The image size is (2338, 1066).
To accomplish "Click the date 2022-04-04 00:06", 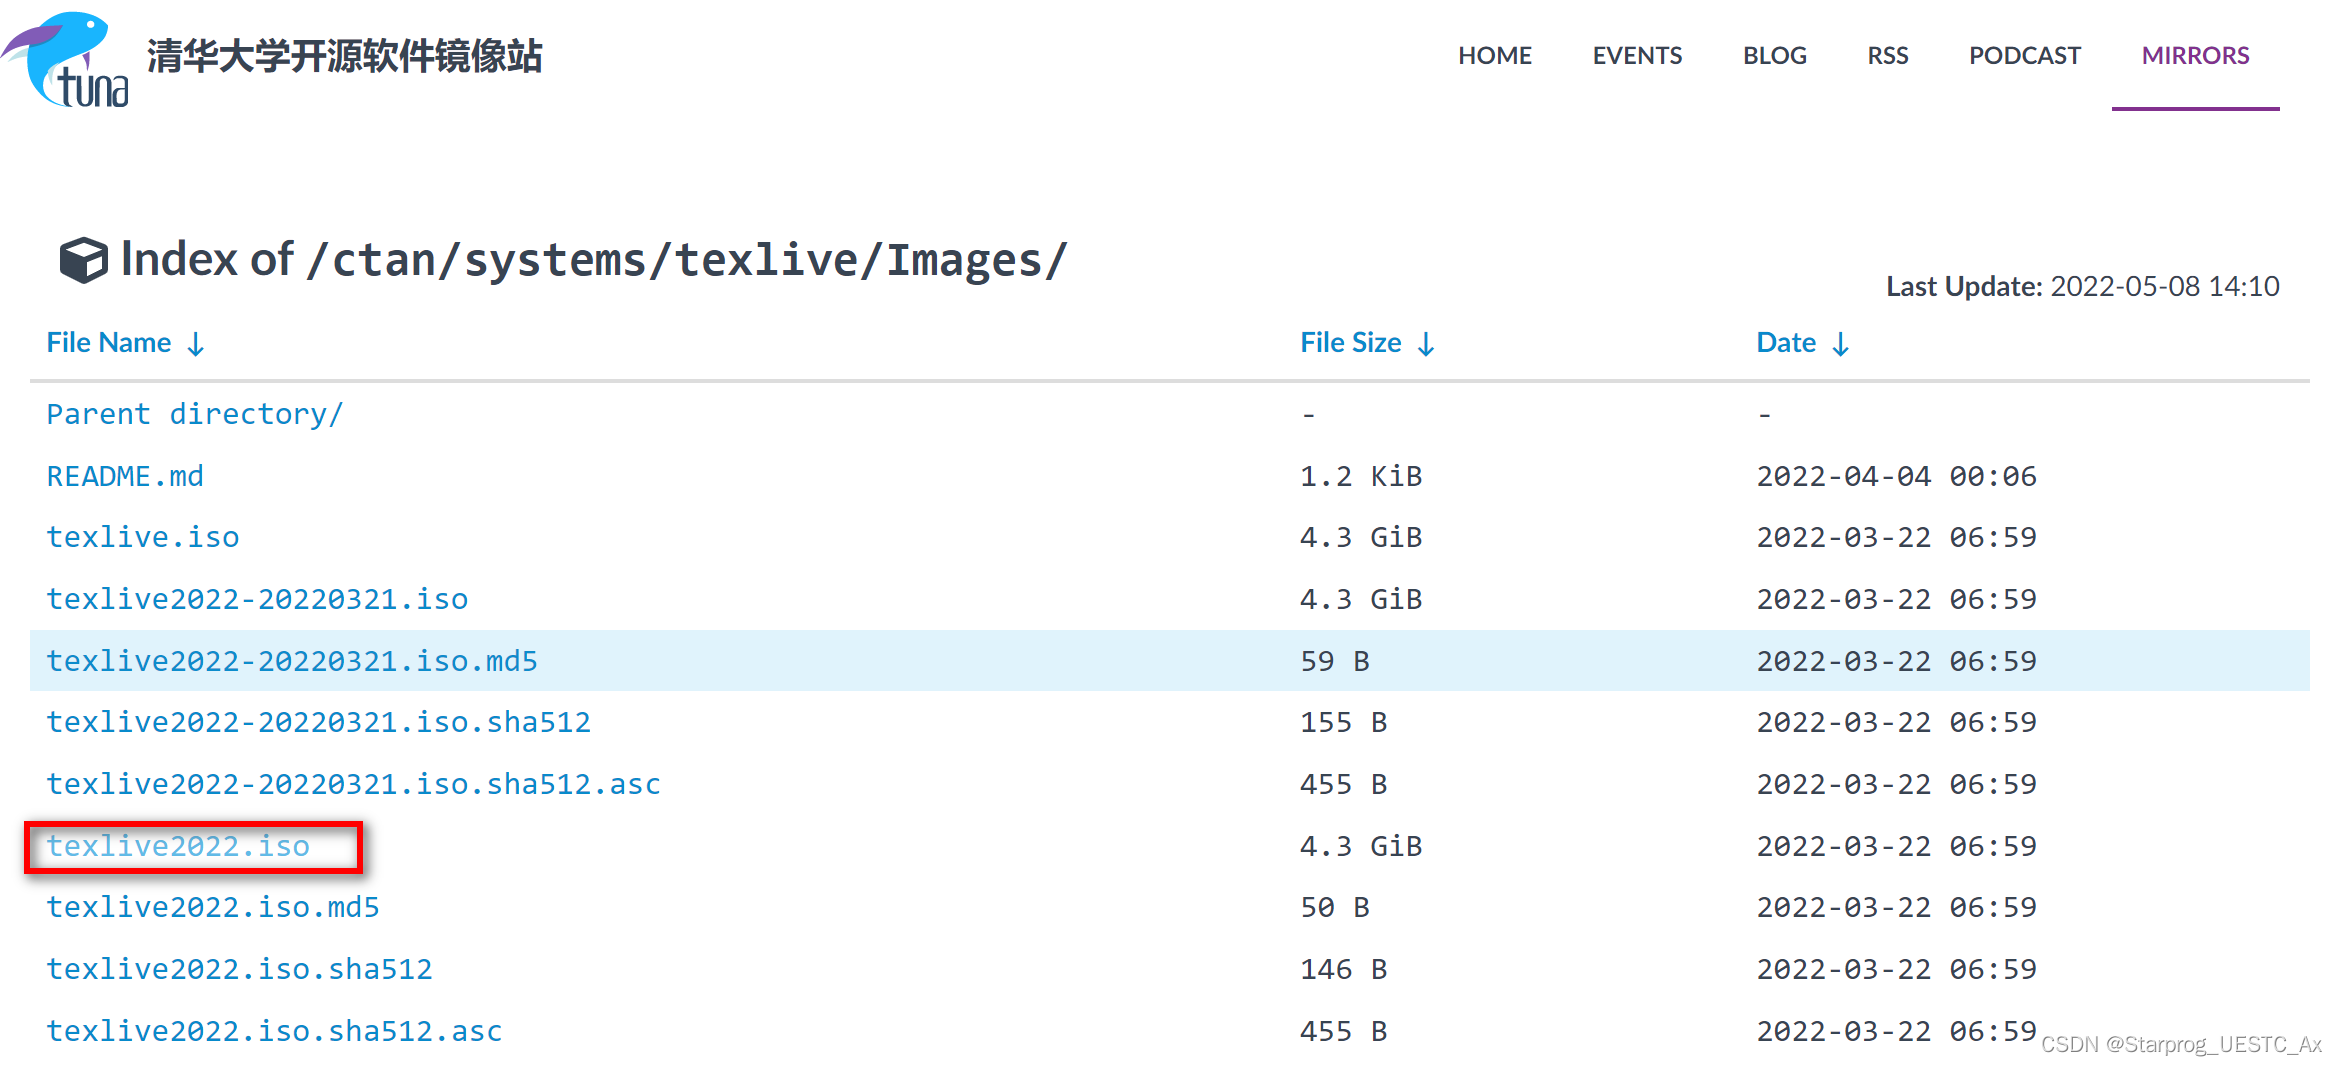I will [1896, 476].
